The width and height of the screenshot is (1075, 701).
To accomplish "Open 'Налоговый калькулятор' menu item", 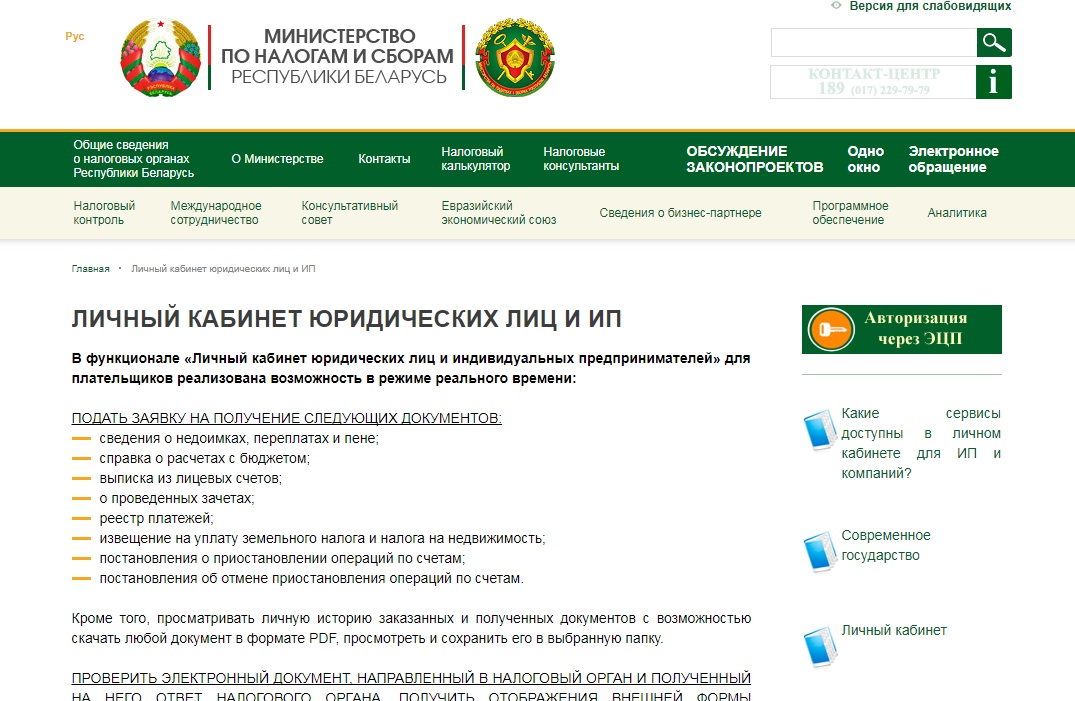I will coord(475,159).
